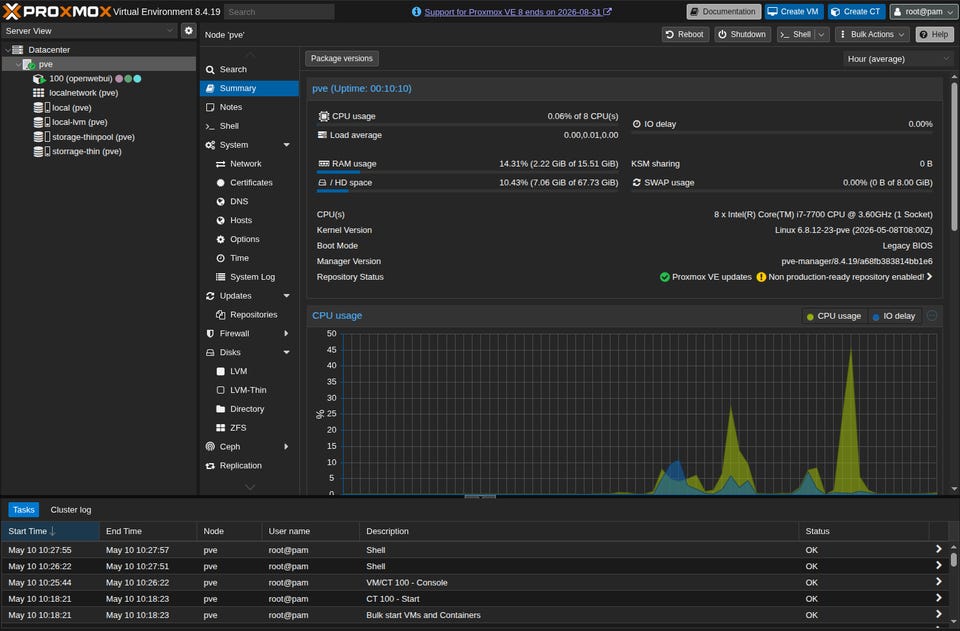Select the Datacenter tree node
This screenshot has height=631, width=960.
(x=49, y=50)
